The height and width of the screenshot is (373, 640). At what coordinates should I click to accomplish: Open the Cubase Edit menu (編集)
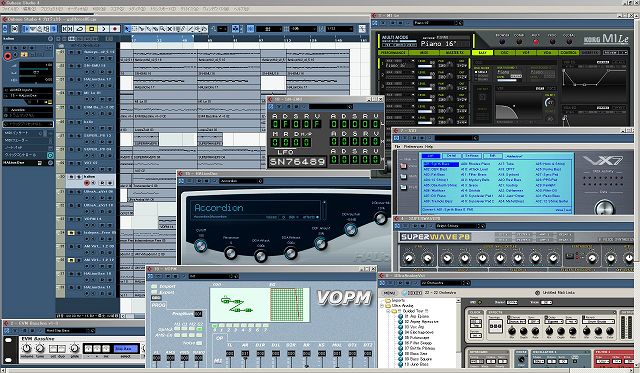point(29,9)
